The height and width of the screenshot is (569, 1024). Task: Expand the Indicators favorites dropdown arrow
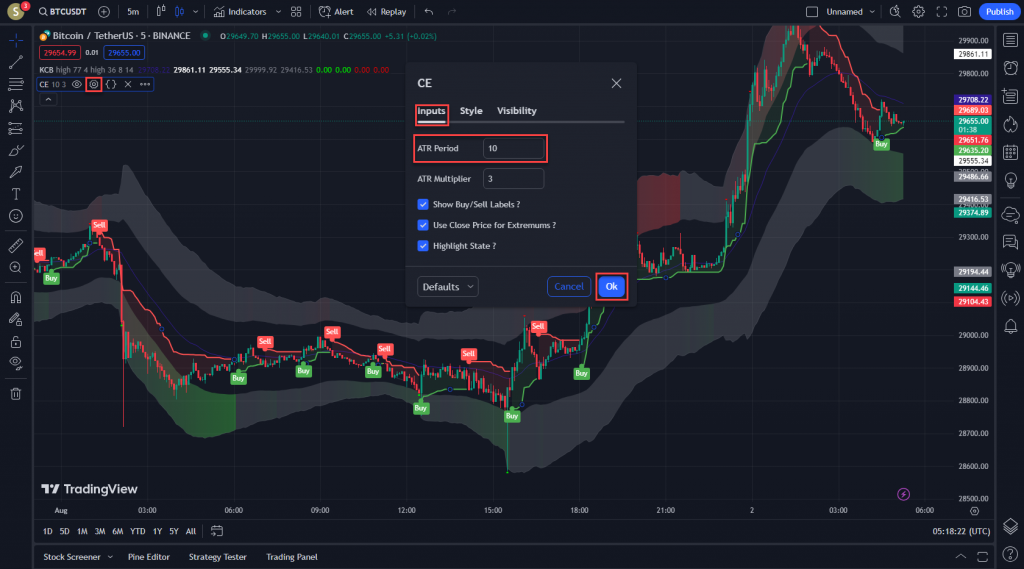[278, 12]
